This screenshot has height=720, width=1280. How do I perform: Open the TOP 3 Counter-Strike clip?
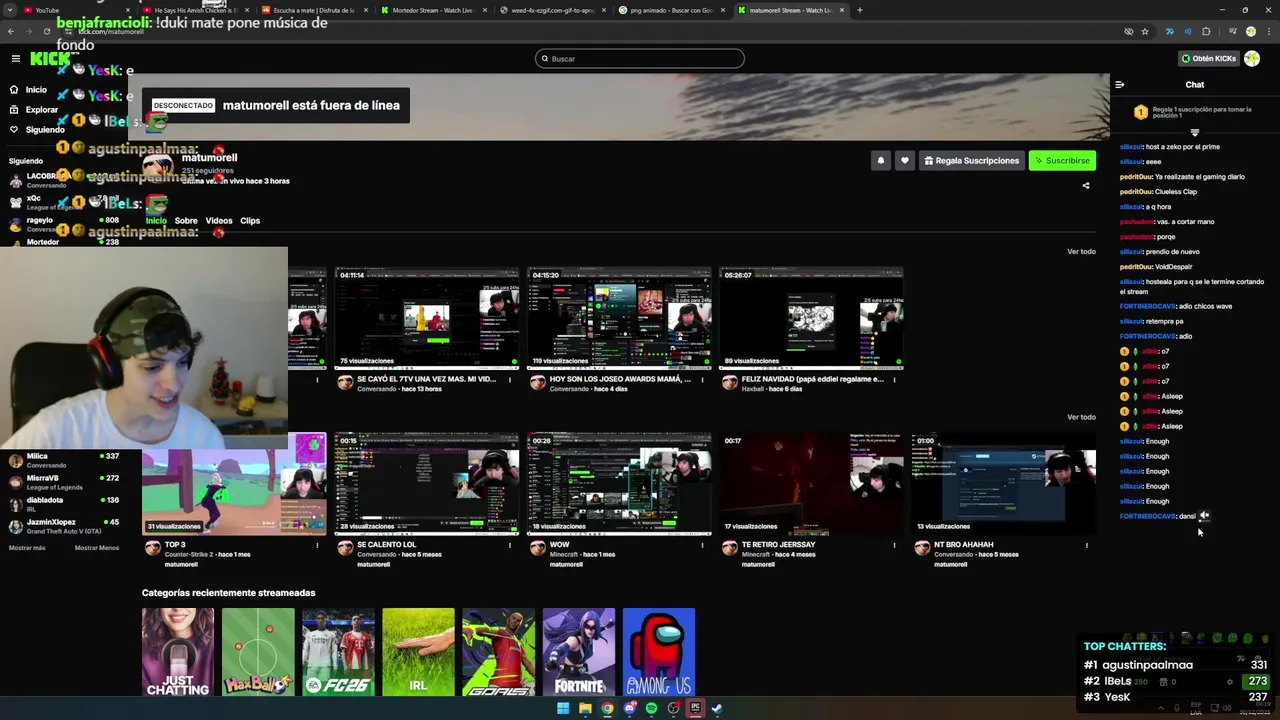[x=234, y=484]
